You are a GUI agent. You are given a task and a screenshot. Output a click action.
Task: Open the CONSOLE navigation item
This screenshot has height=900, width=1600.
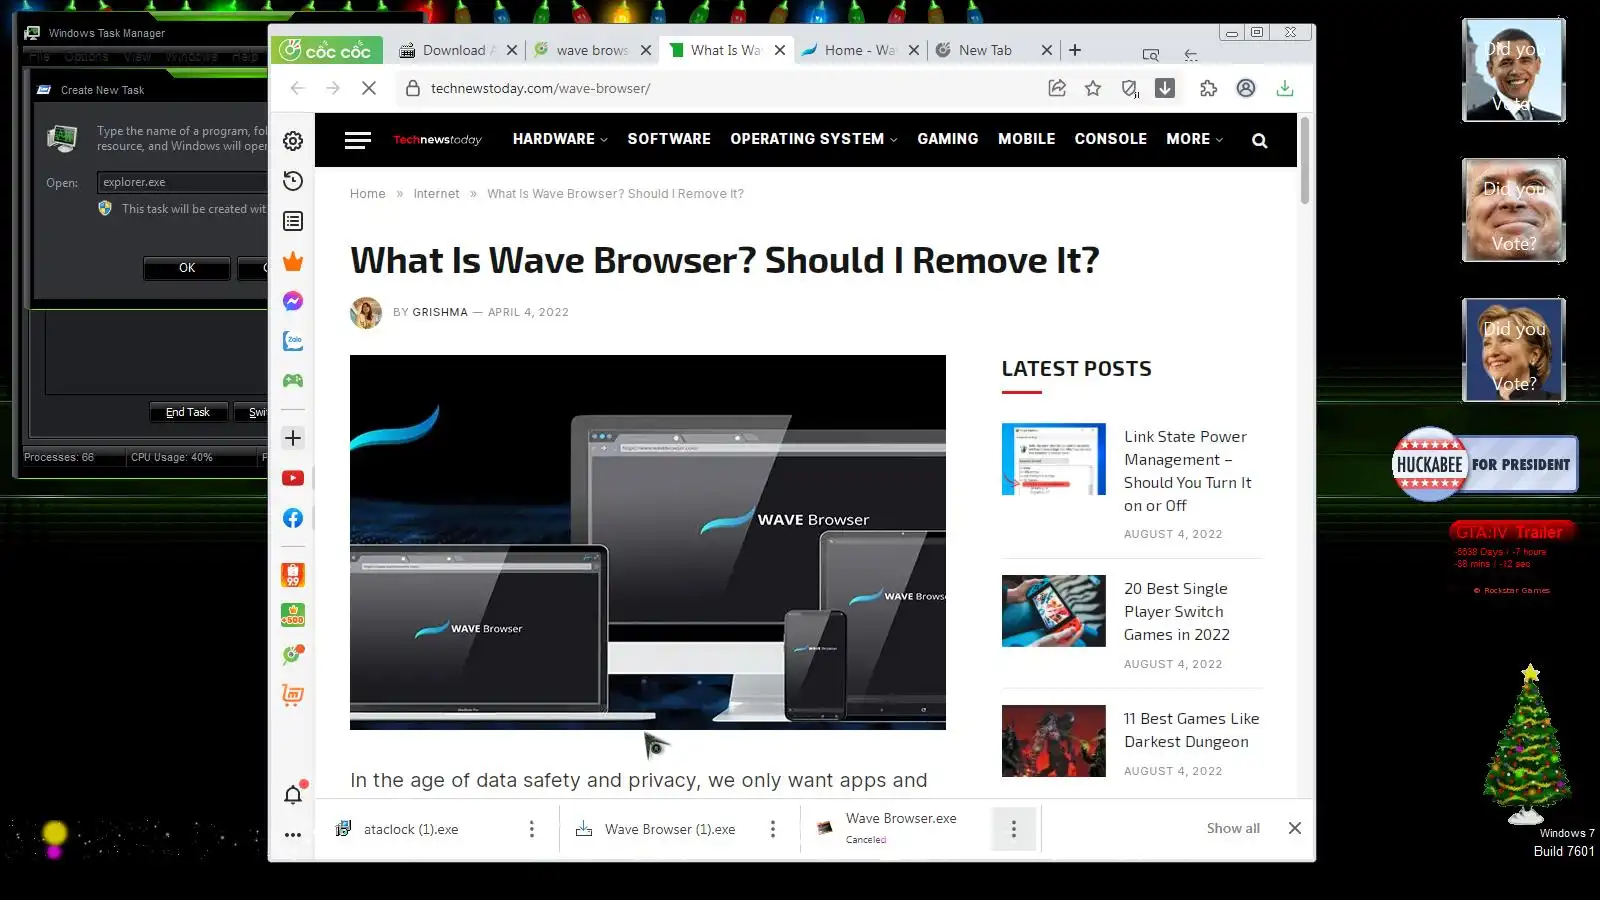click(1110, 139)
